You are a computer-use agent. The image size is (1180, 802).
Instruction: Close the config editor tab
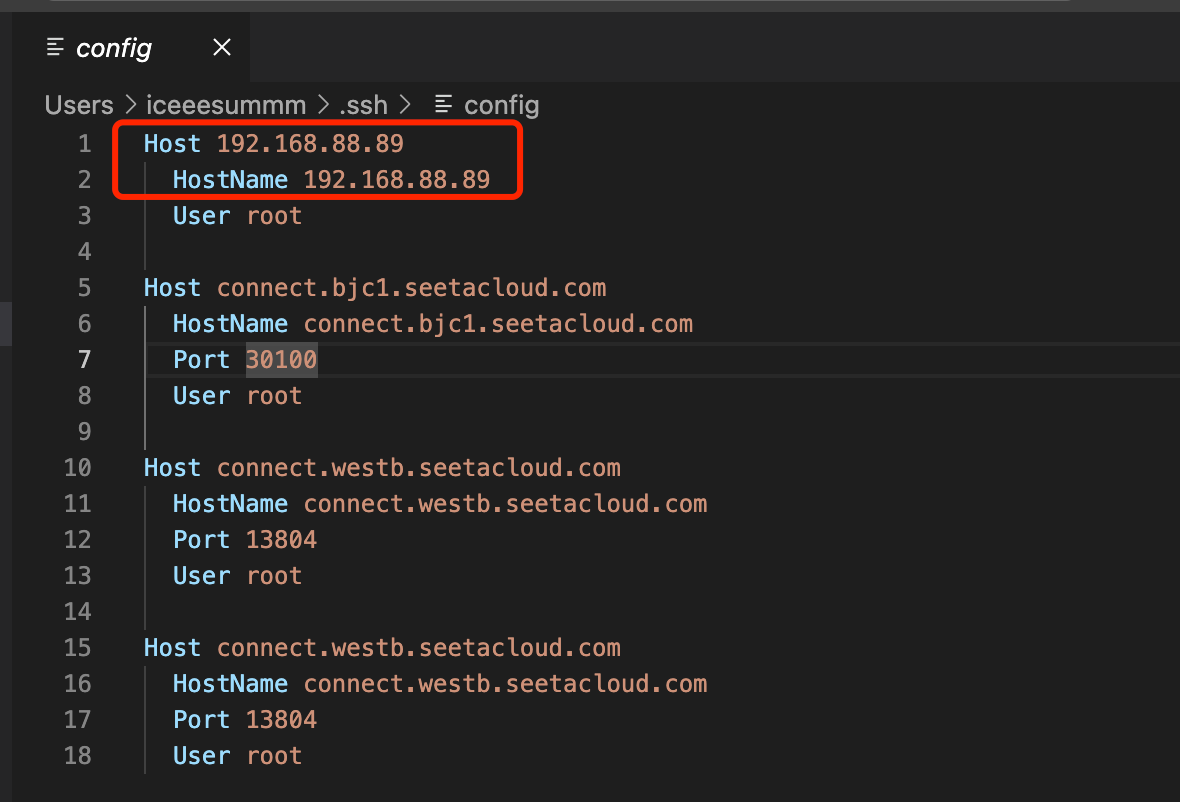pyautogui.click(x=221, y=47)
